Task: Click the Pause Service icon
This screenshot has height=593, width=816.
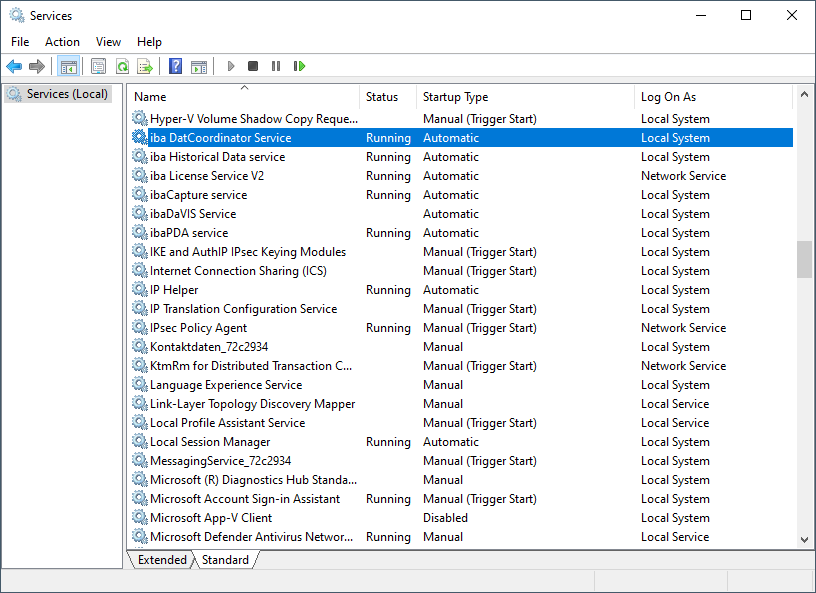Action: pyautogui.click(x=276, y=66)
